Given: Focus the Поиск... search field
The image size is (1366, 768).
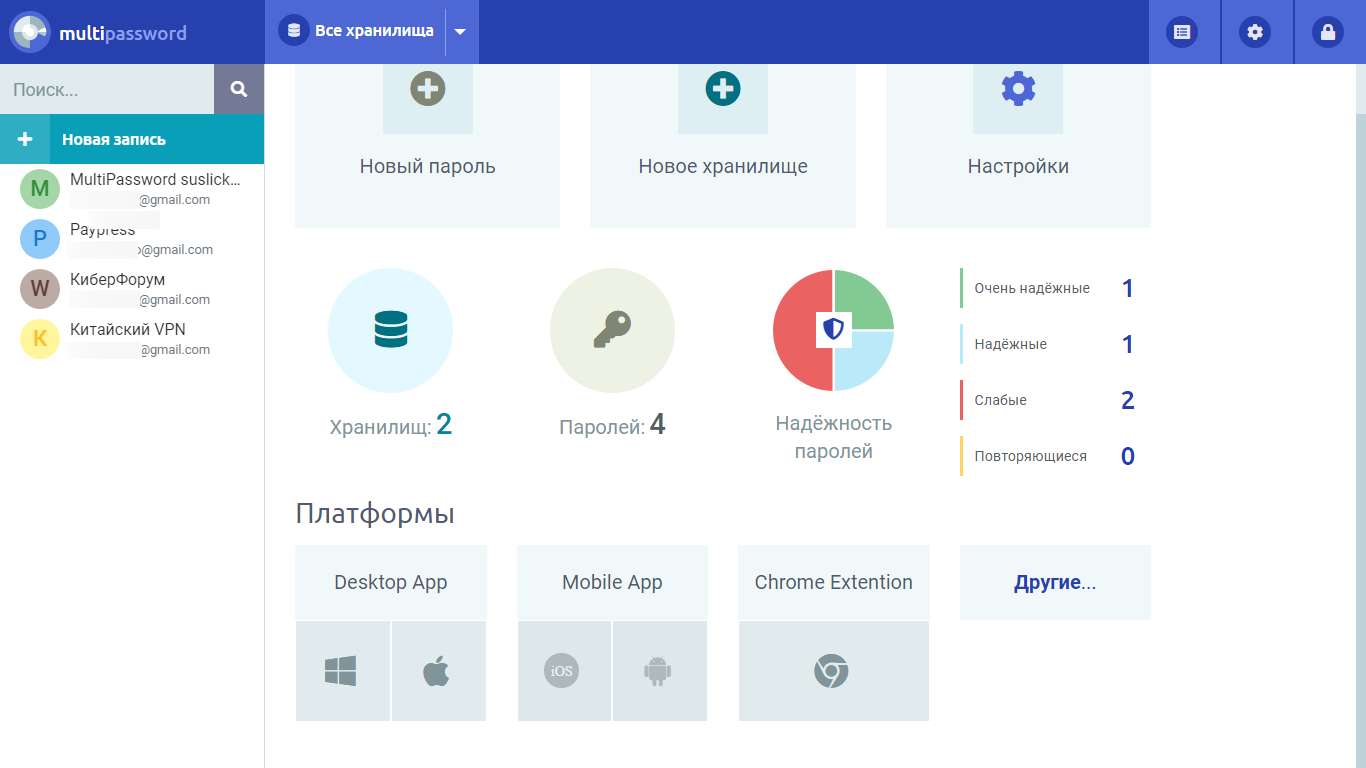Looking at the screenshot, I should pyautogui.click(x=107, y=89).
